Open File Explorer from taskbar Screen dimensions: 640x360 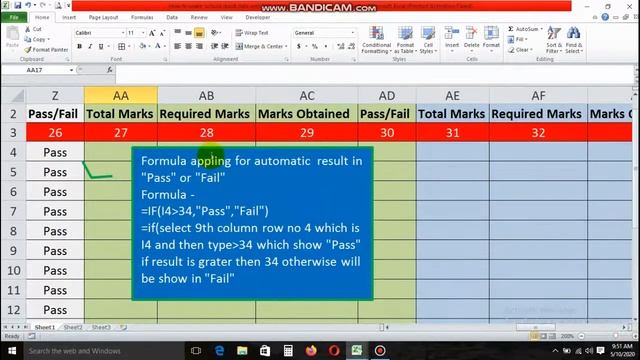[x=242, y=351]
